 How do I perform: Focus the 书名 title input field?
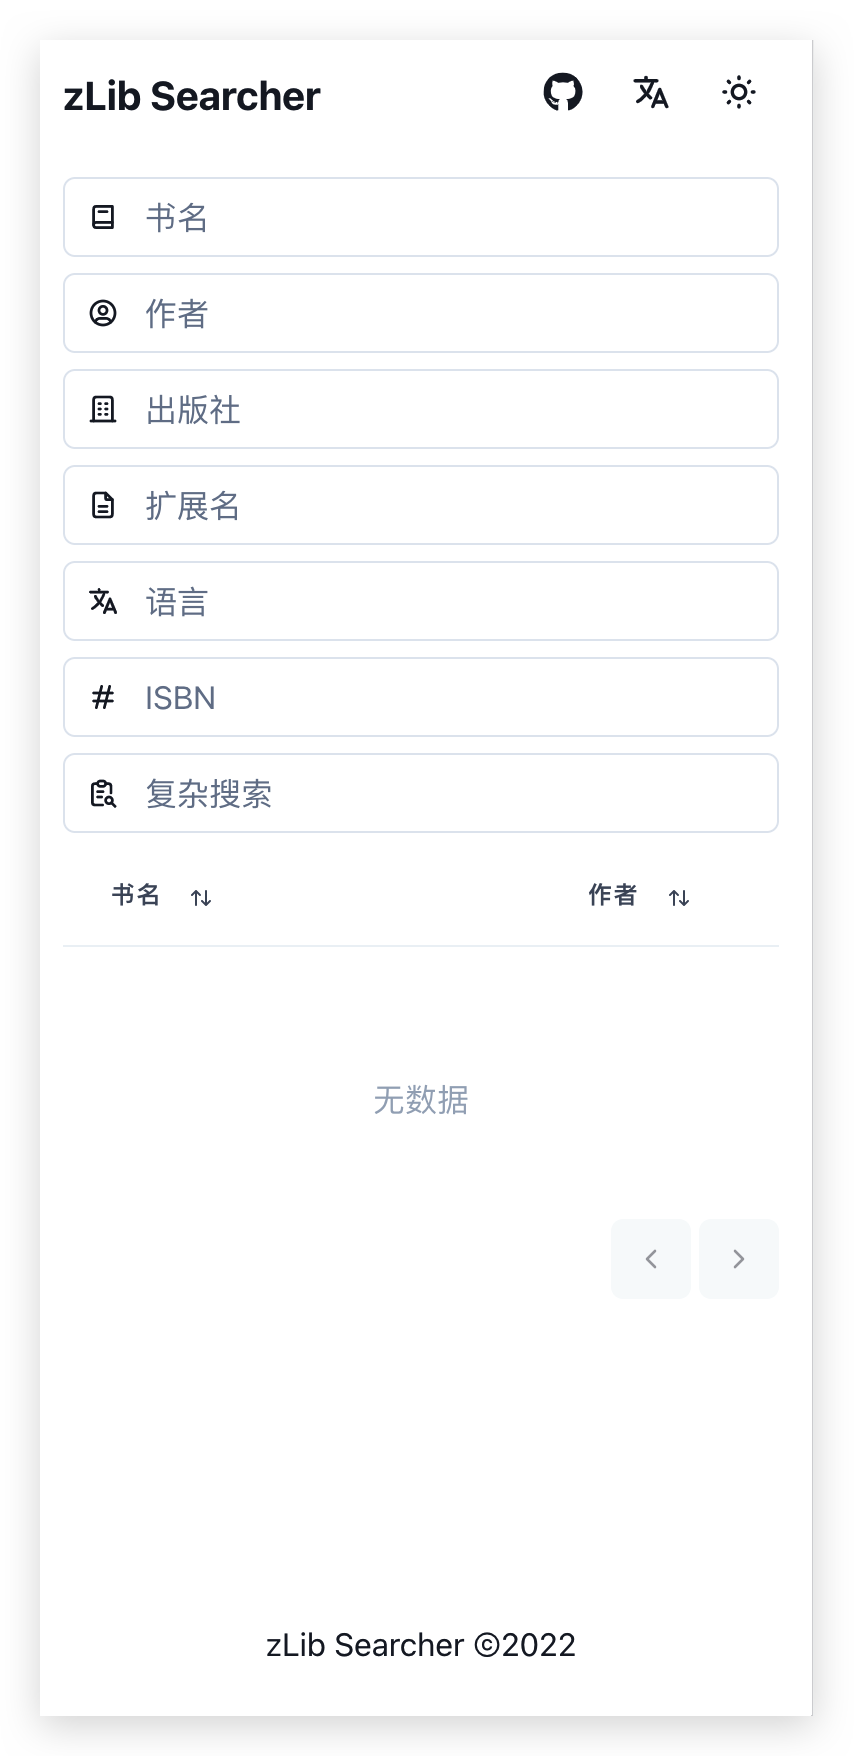(x=421, y=217)
